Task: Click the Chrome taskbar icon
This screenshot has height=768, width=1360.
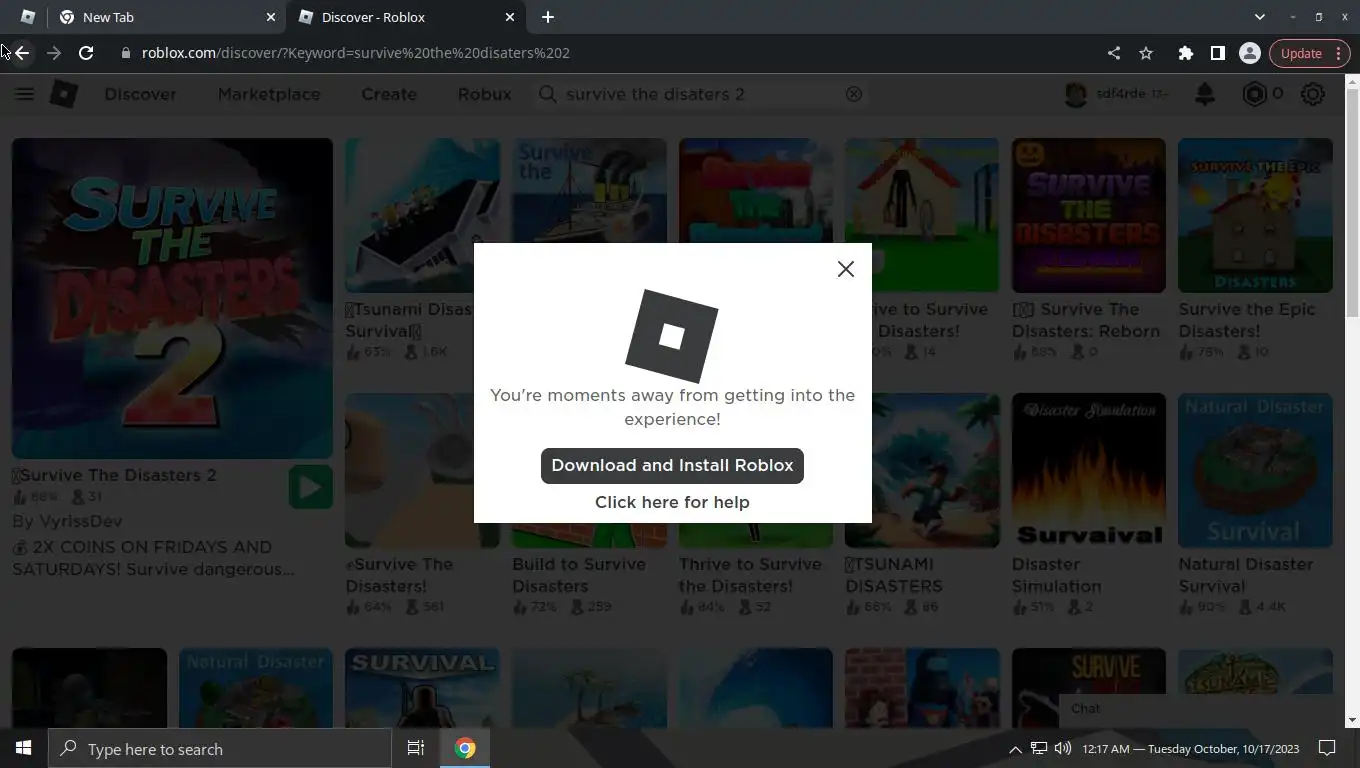Action: (x=465, y=748)
